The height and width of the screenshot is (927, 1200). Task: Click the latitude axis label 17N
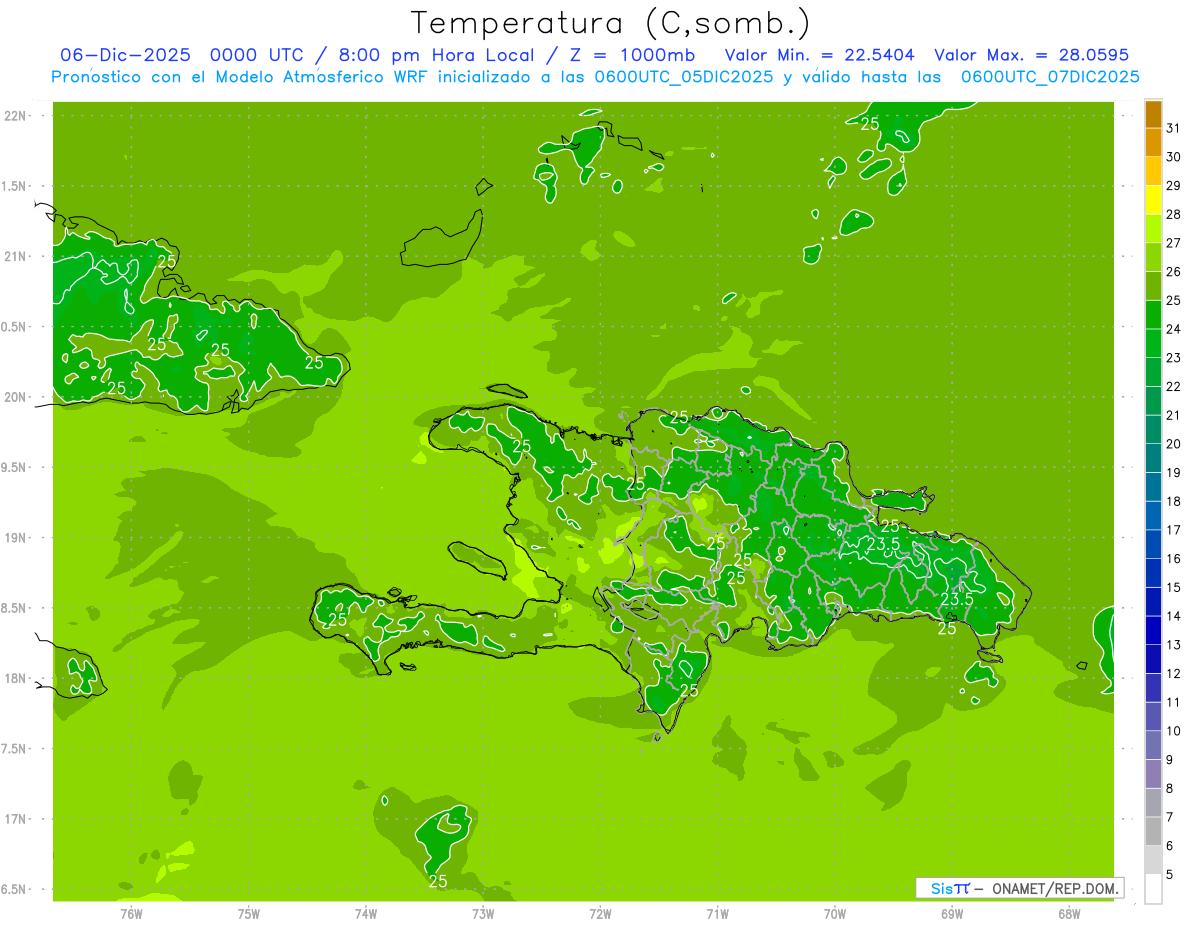tap(17, 819)
